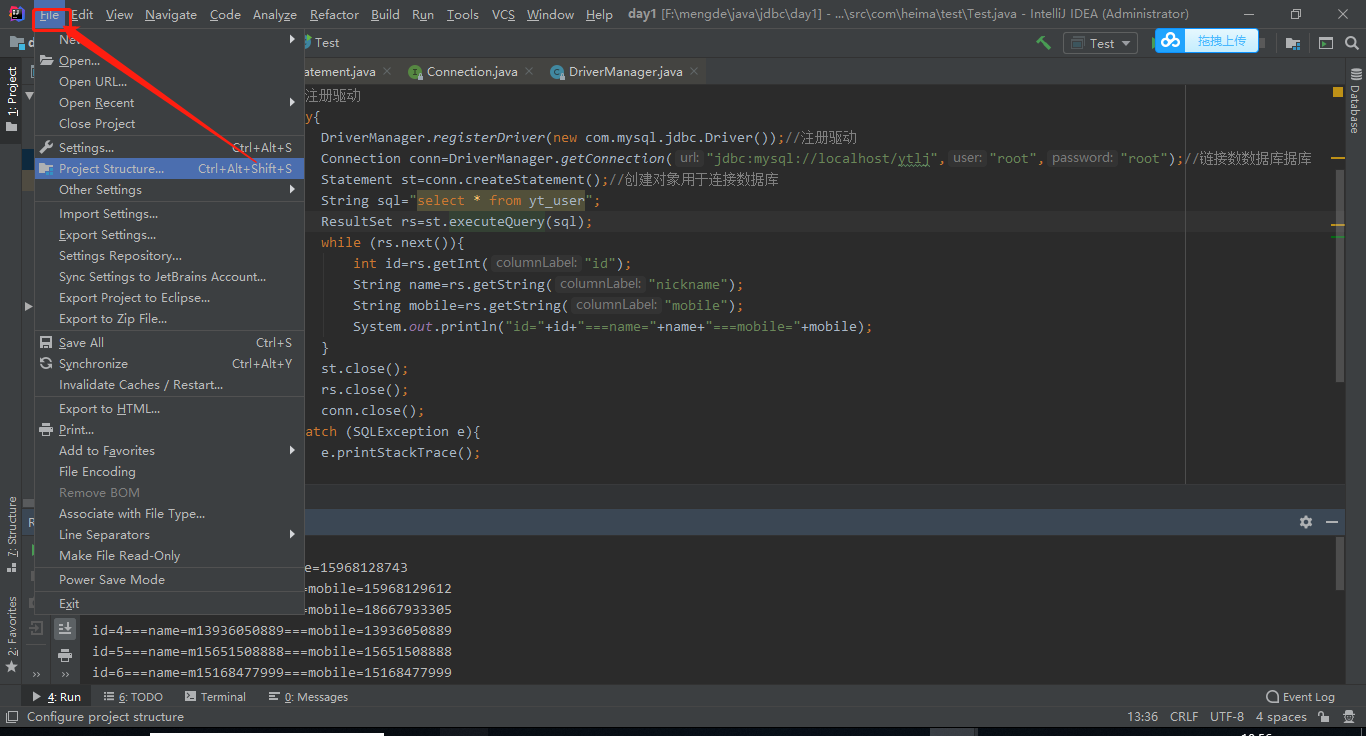This screenshot has height=736, width=1366.
Task: Select Print... in File menu
Action: 169,429
